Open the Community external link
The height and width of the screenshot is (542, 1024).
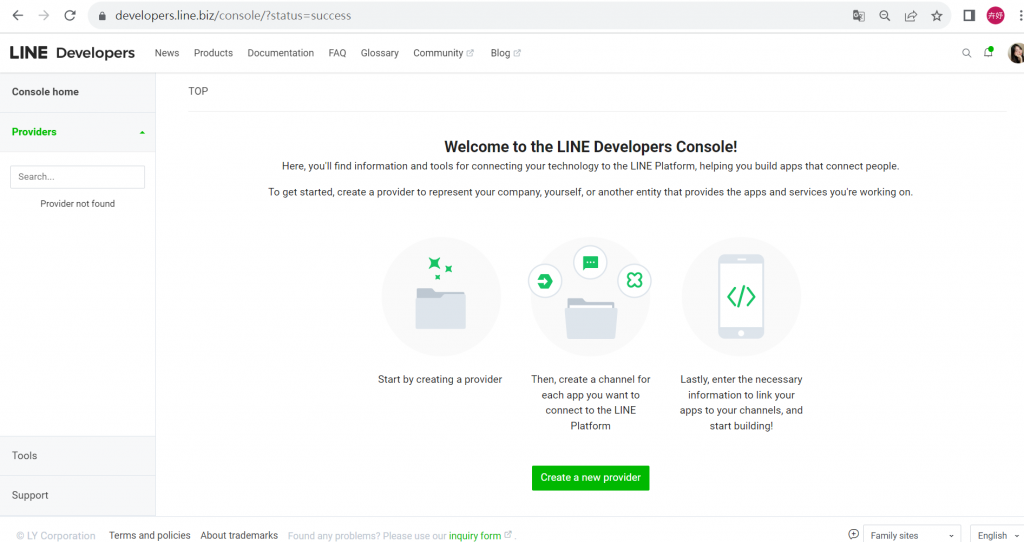tap(443, 53)
